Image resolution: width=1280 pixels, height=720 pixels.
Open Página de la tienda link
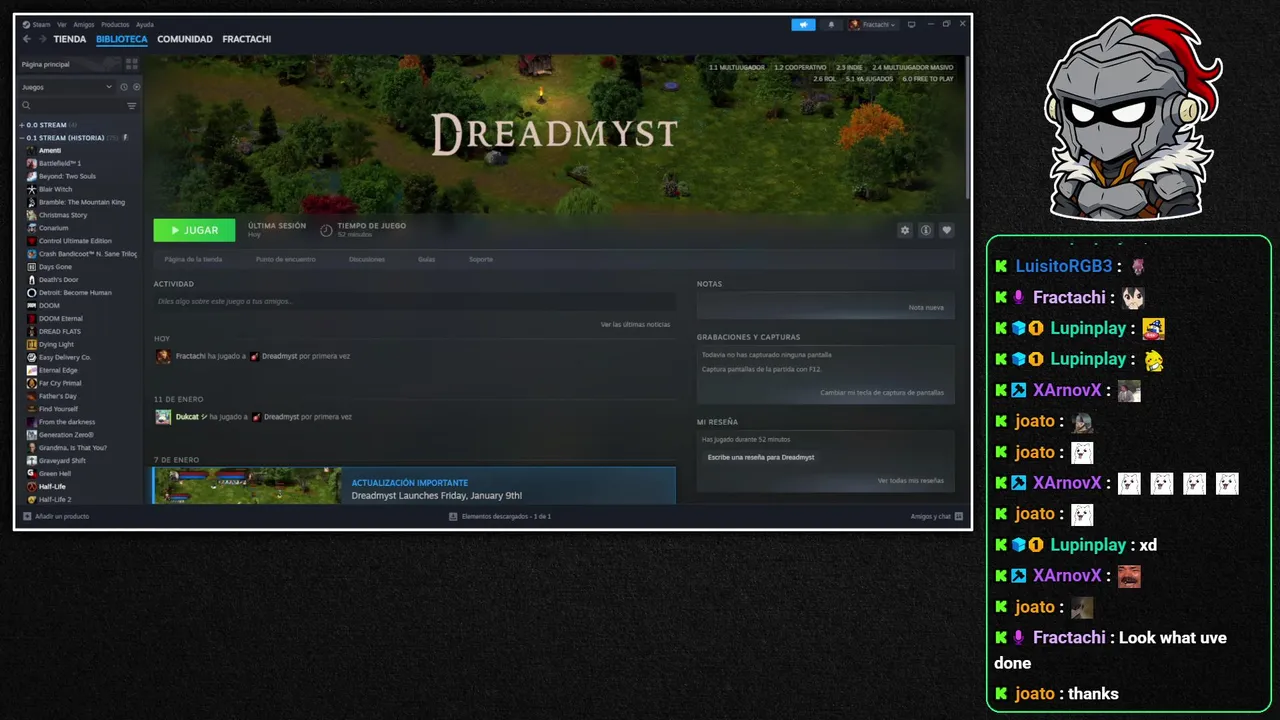[x=193, y=259]
